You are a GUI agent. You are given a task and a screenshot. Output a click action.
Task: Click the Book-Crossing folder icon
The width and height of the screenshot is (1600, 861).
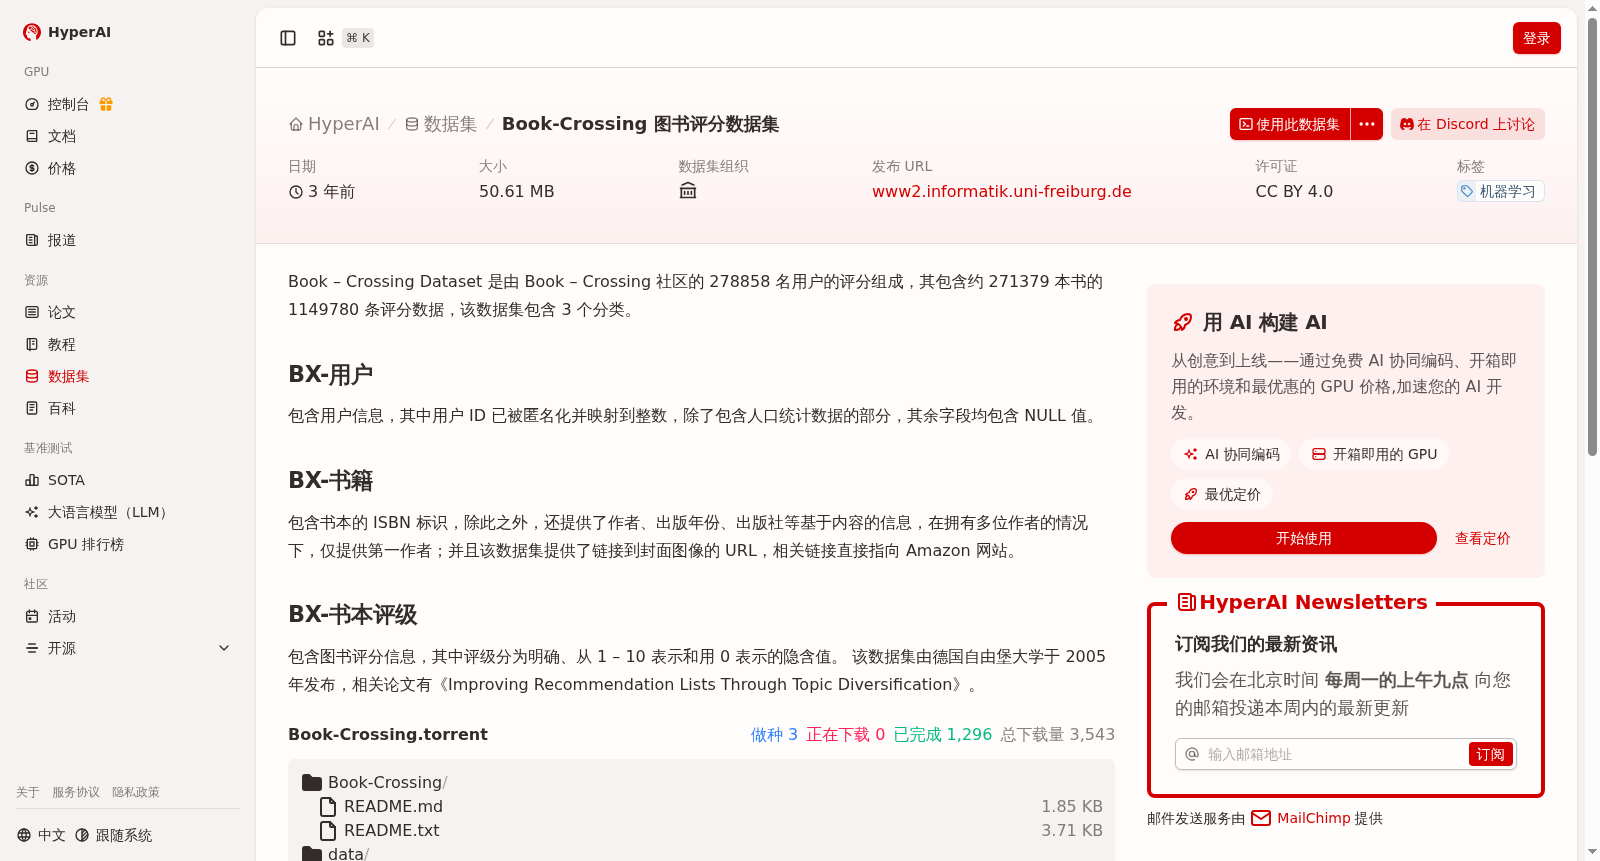point(312,782)
